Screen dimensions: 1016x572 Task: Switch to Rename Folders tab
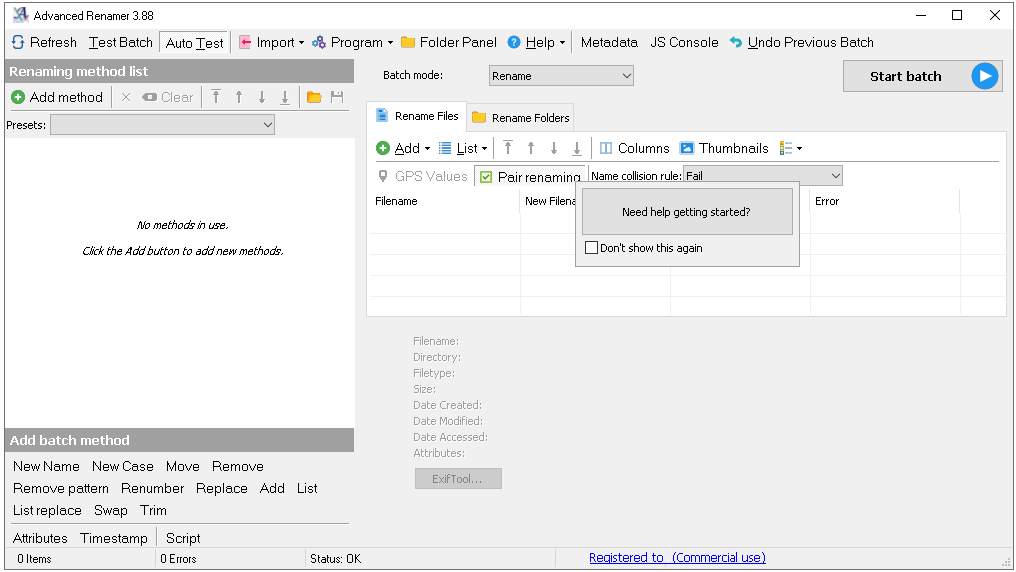tap(520, 118)
